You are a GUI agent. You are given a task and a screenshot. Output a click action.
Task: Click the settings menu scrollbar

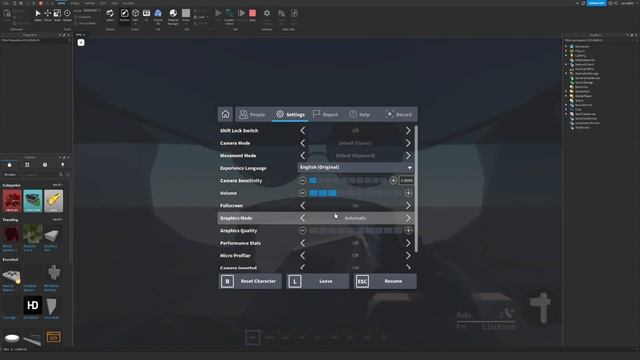coord(416,189)
